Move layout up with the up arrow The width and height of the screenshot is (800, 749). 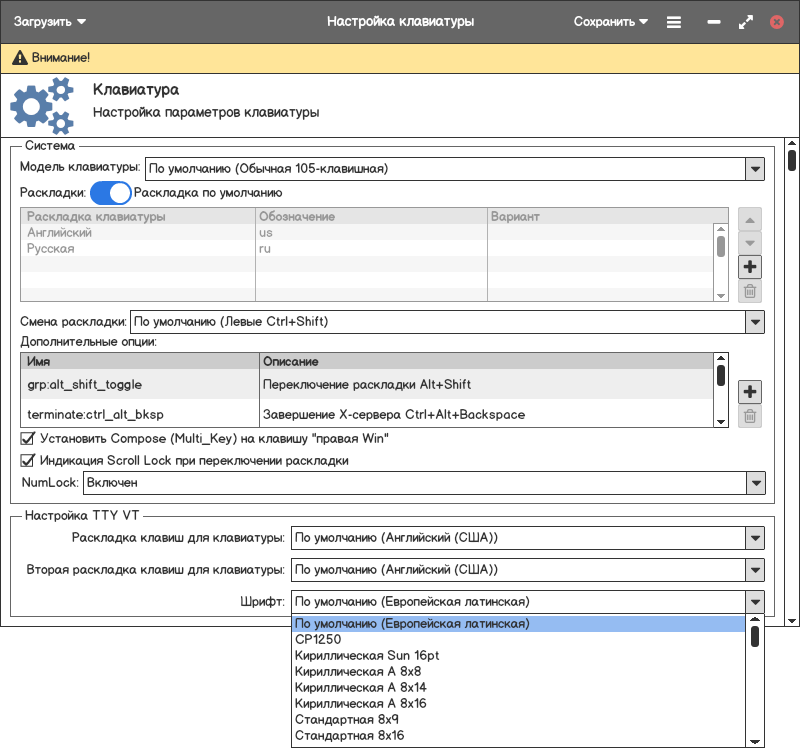click(x=750, y=219)
